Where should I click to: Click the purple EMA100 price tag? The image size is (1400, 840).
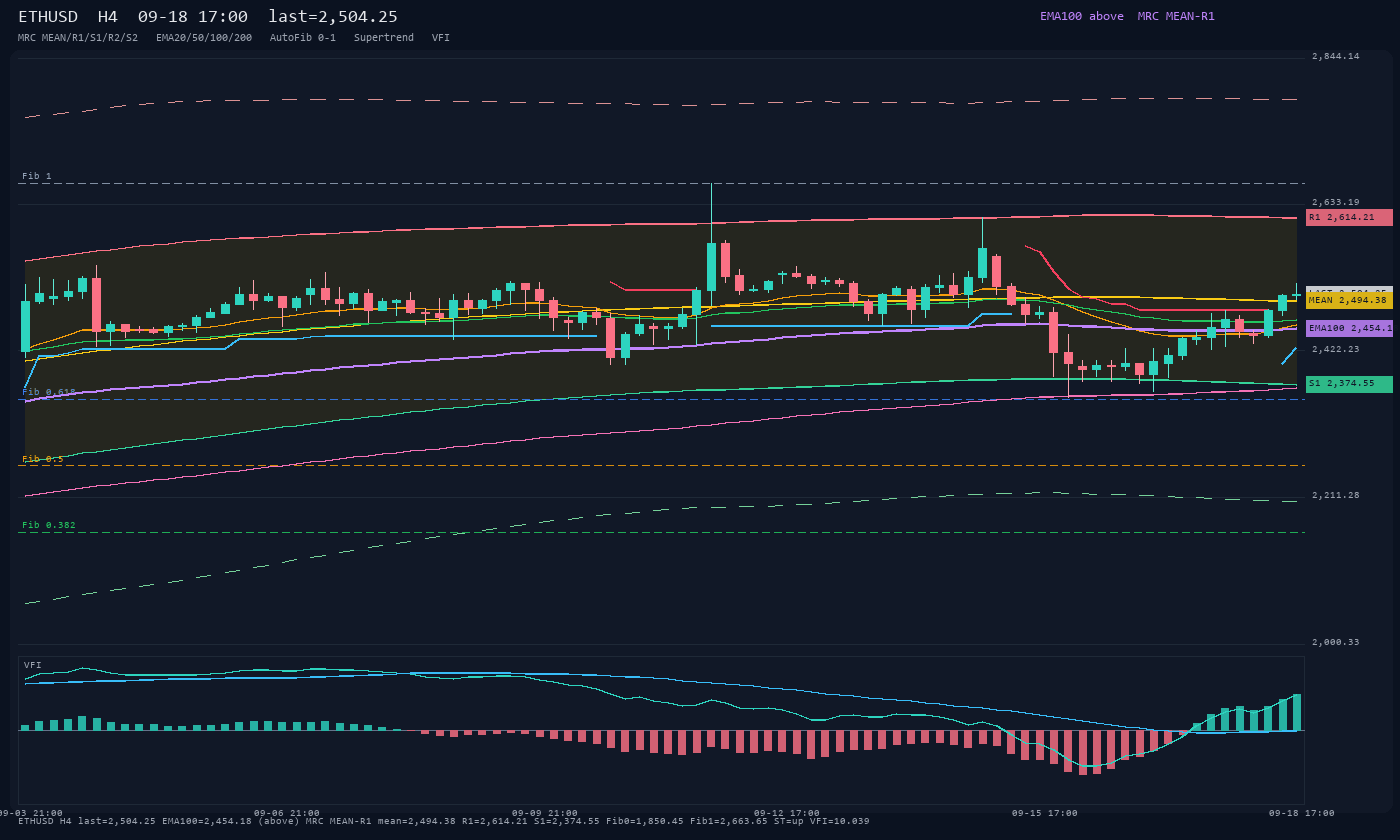pos(1349,328)
